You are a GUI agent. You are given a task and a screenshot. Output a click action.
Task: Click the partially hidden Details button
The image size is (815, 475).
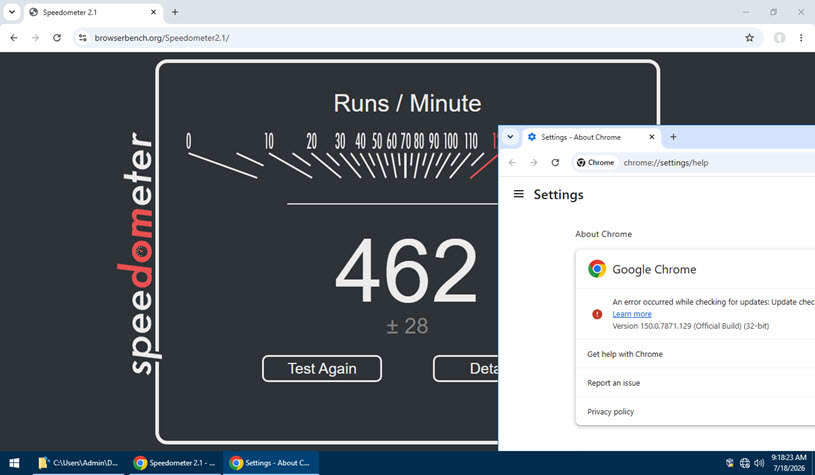click(x=466, y=368)
